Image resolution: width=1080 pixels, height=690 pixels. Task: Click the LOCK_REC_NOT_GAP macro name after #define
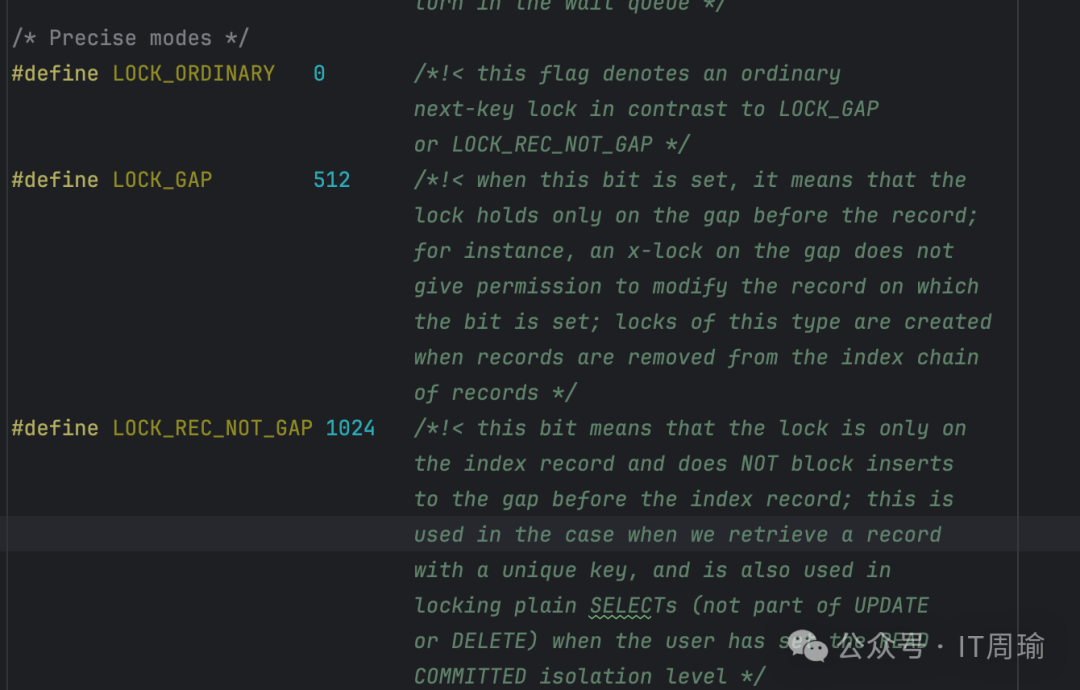[212, 428]
